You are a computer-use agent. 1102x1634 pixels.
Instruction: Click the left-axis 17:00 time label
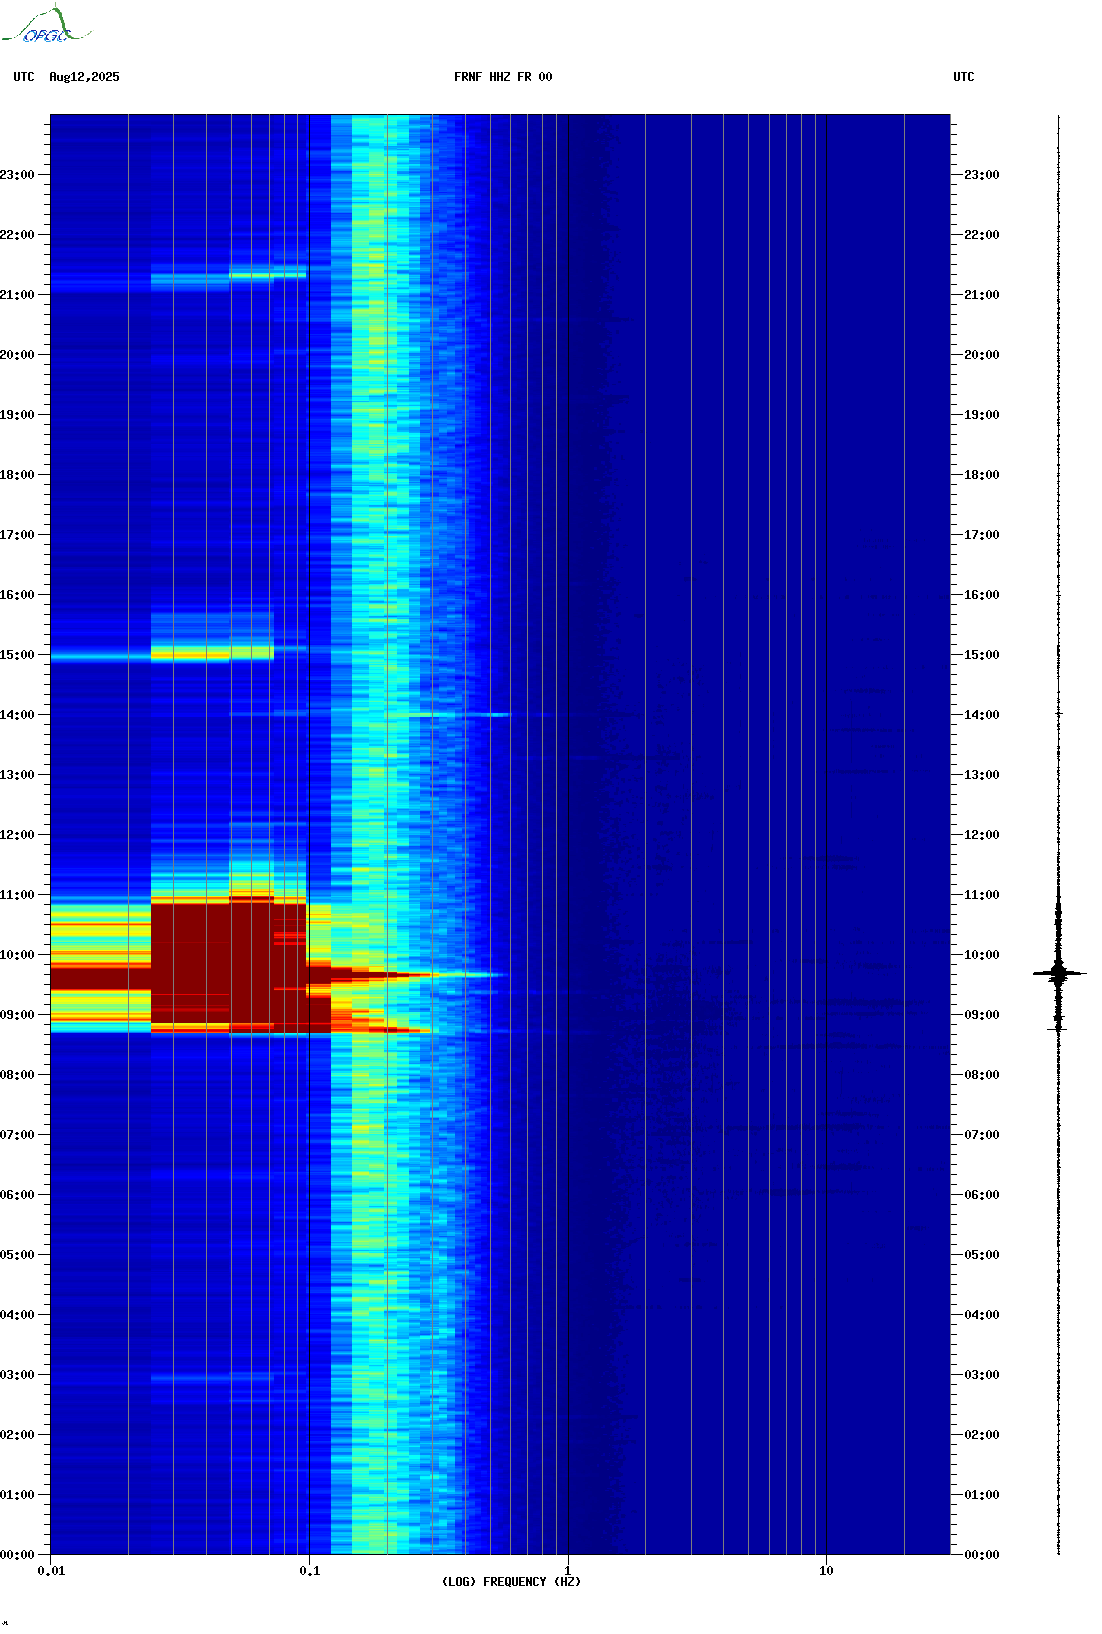click(17, 535)
